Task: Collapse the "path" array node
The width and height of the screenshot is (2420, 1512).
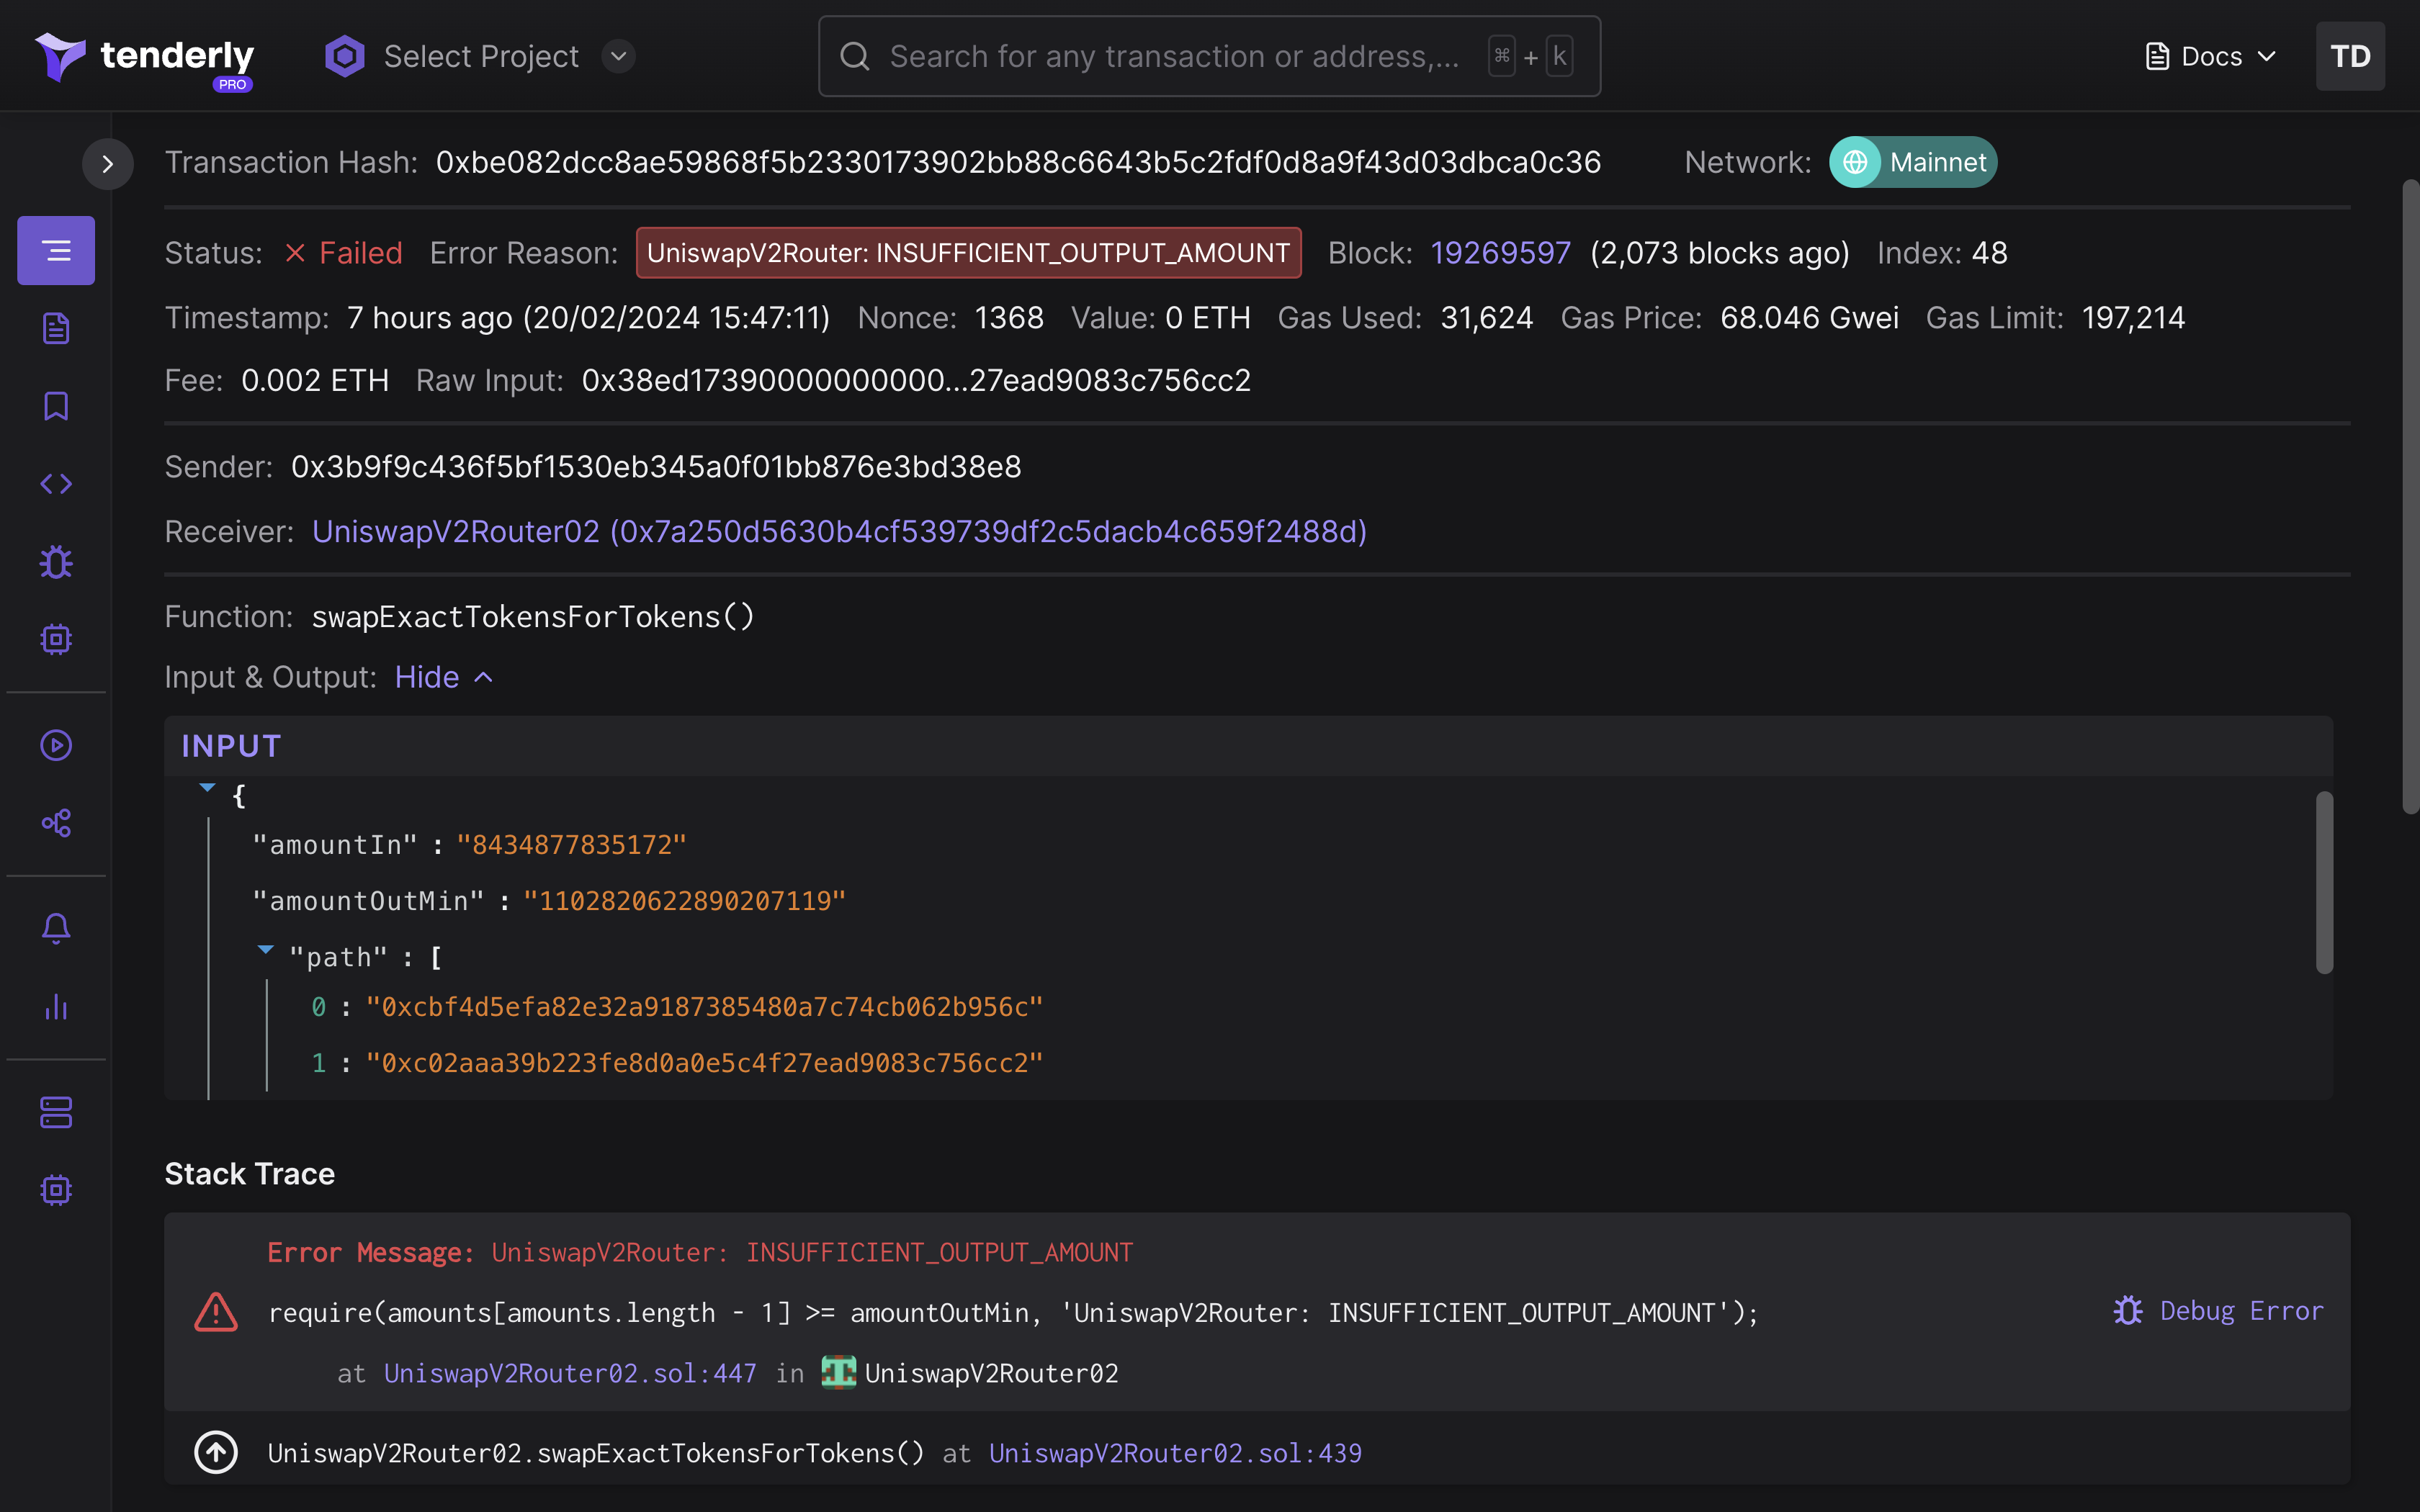Action: click(x=265, y=950)
